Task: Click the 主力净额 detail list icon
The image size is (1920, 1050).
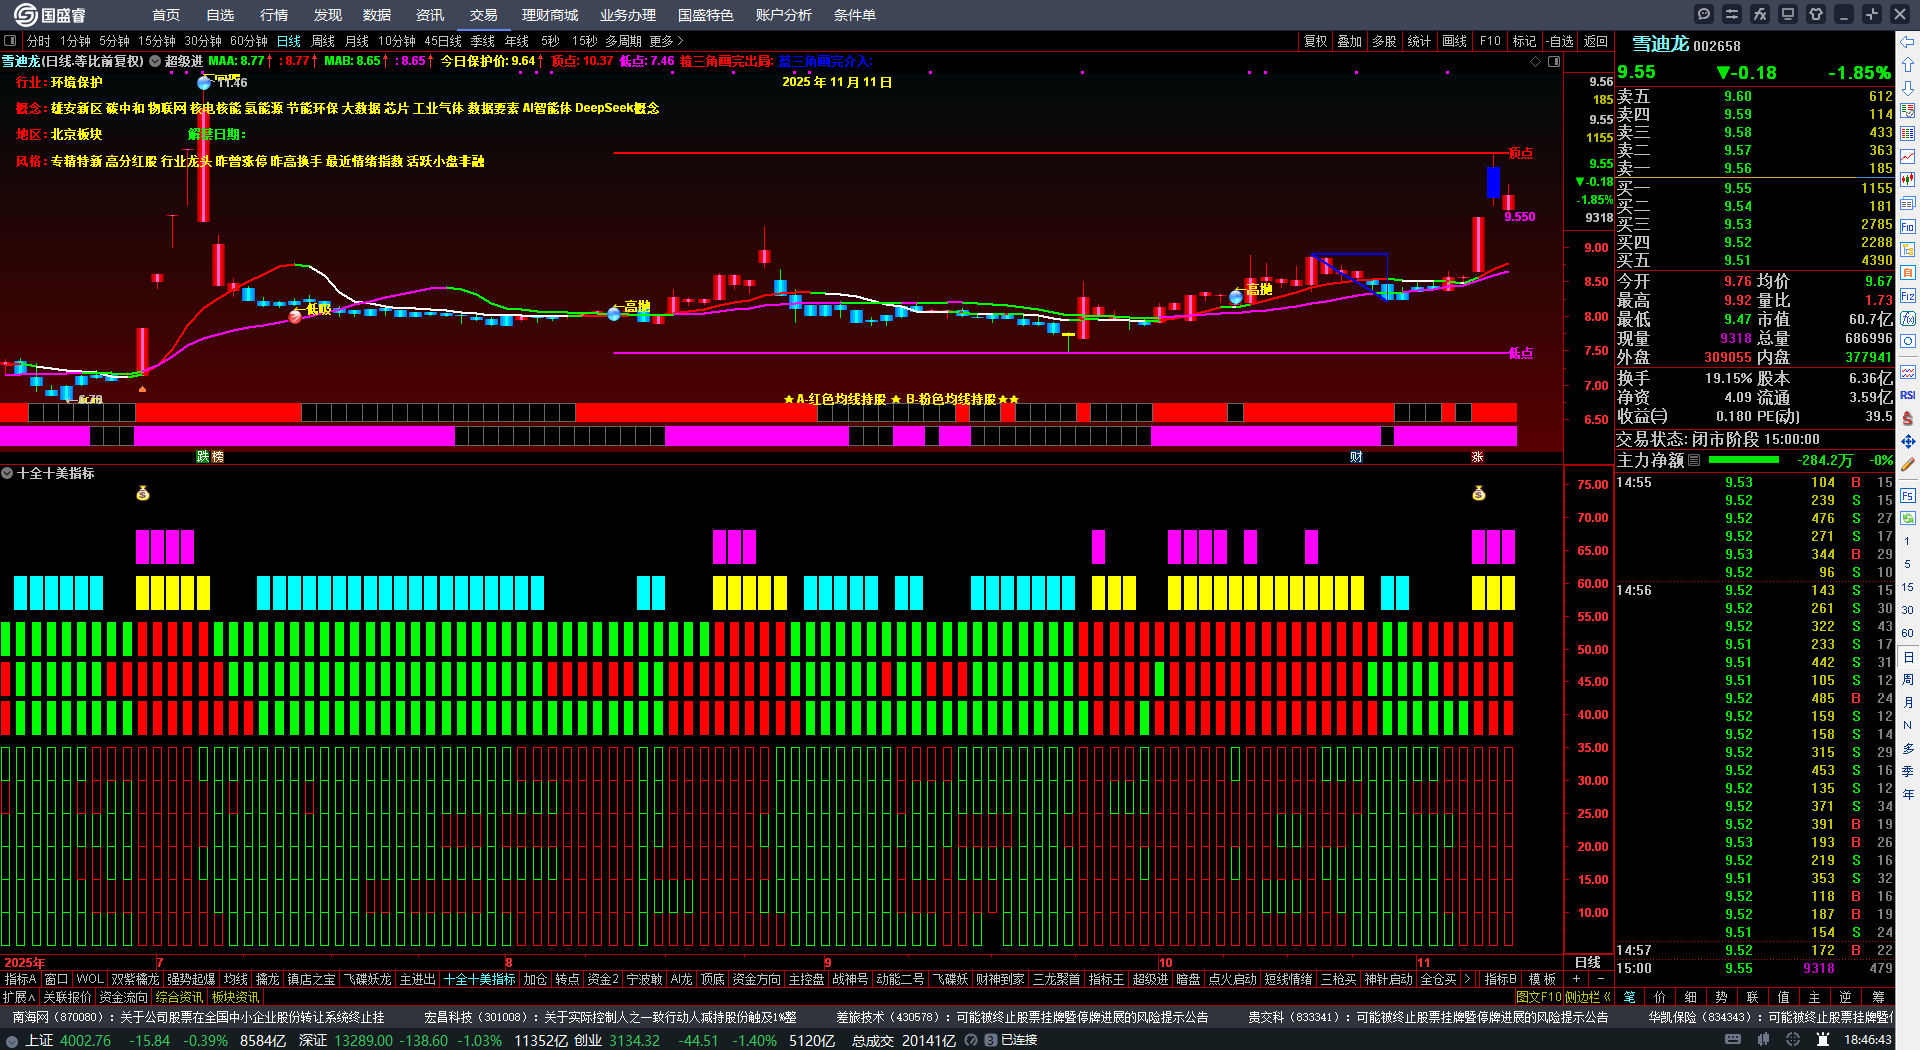Action: click(x=1694, y=460)
